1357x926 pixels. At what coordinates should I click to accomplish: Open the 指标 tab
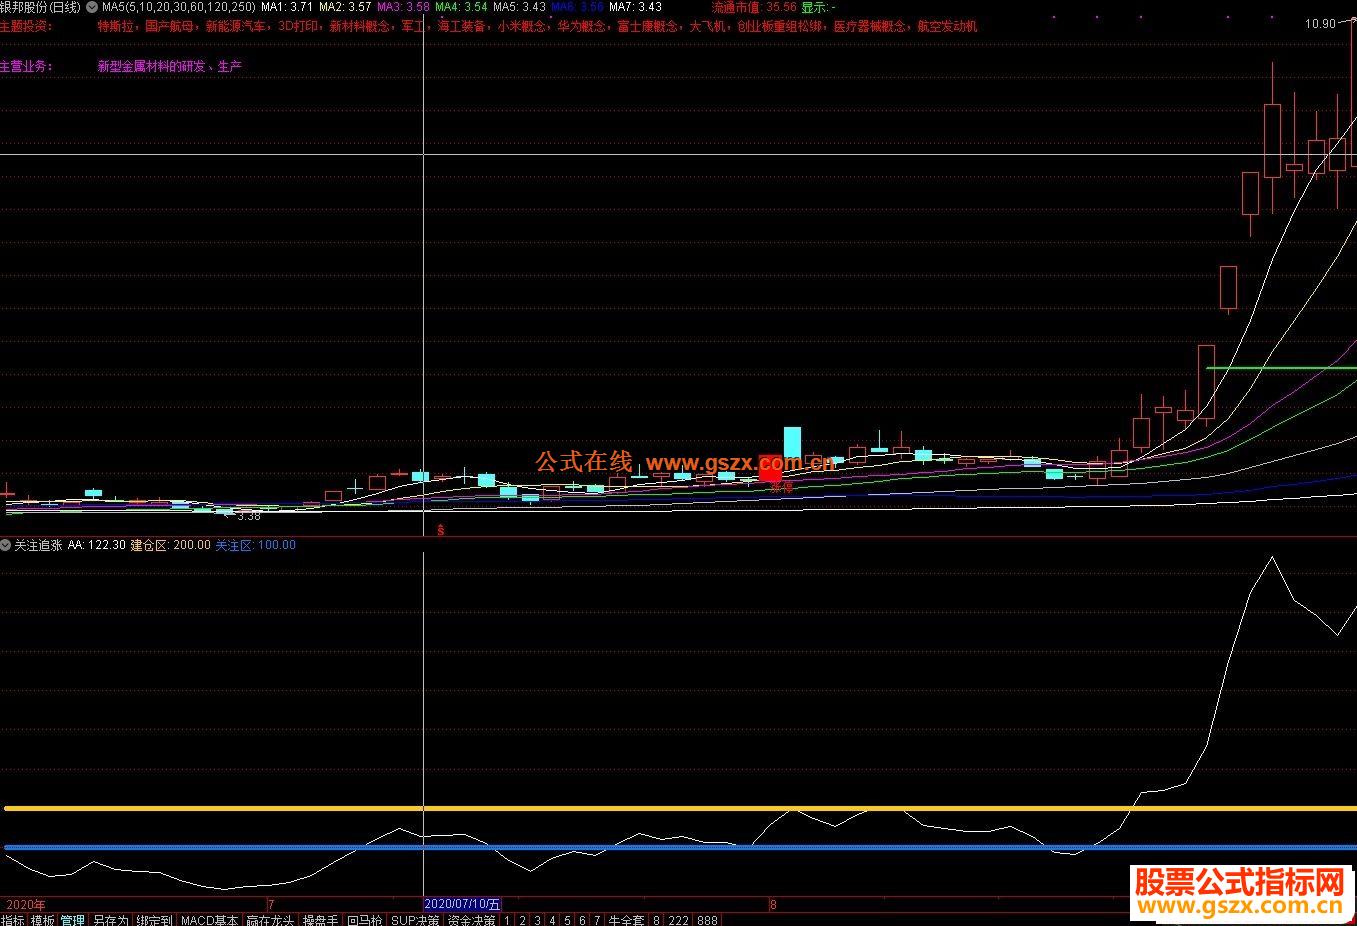(x=13, y=920)
